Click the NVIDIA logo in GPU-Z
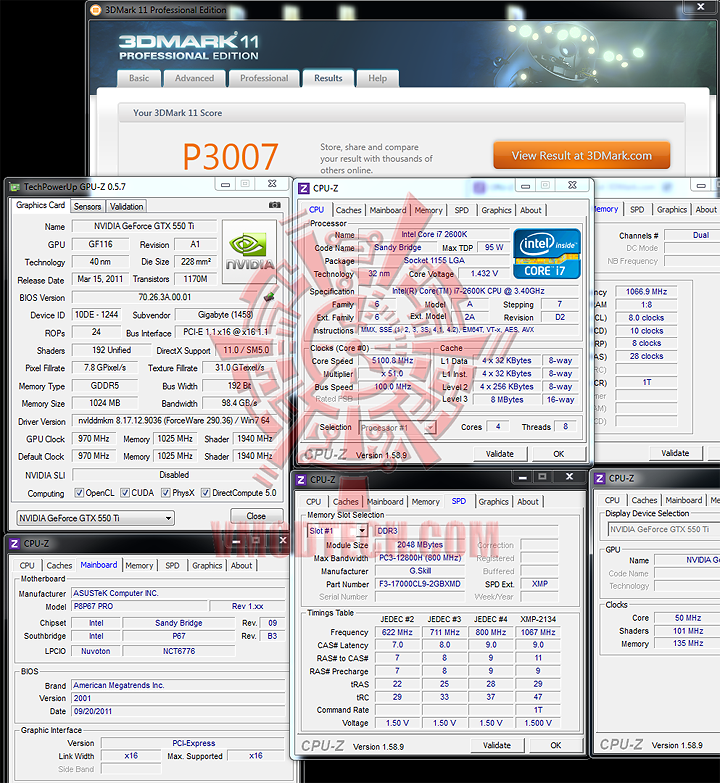The height and width of the screenshot is (783, 720). click(x=249, y=252)
